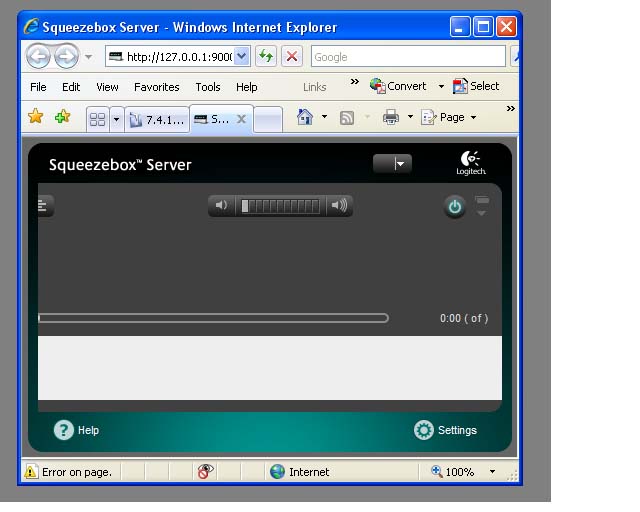Click the Convert PDF toolbar button
The image size is (640, 512).
398,86
